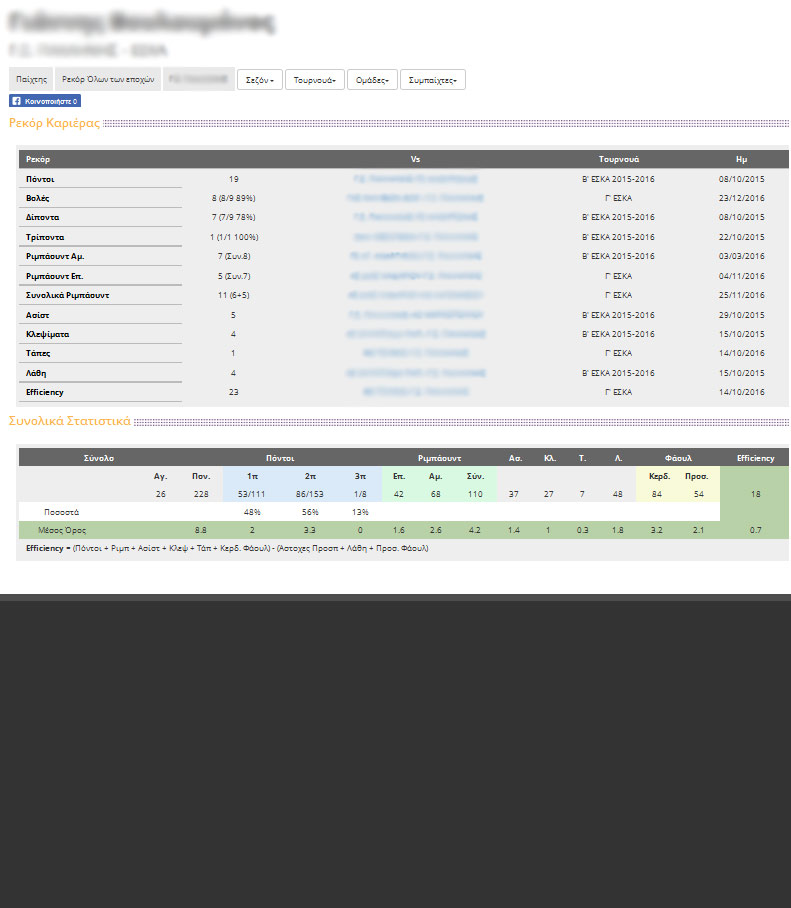
Task: Click the Συνολικά Στατιστικά section heading
Action: click(69, 421)
